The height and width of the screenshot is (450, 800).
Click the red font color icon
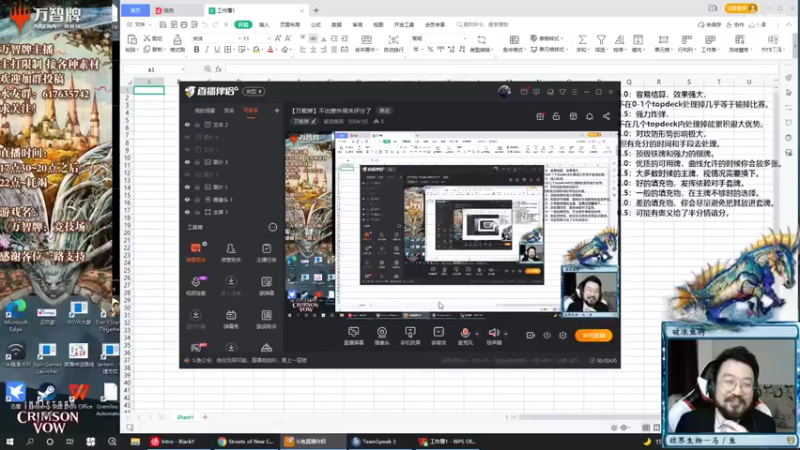[270, 49]
